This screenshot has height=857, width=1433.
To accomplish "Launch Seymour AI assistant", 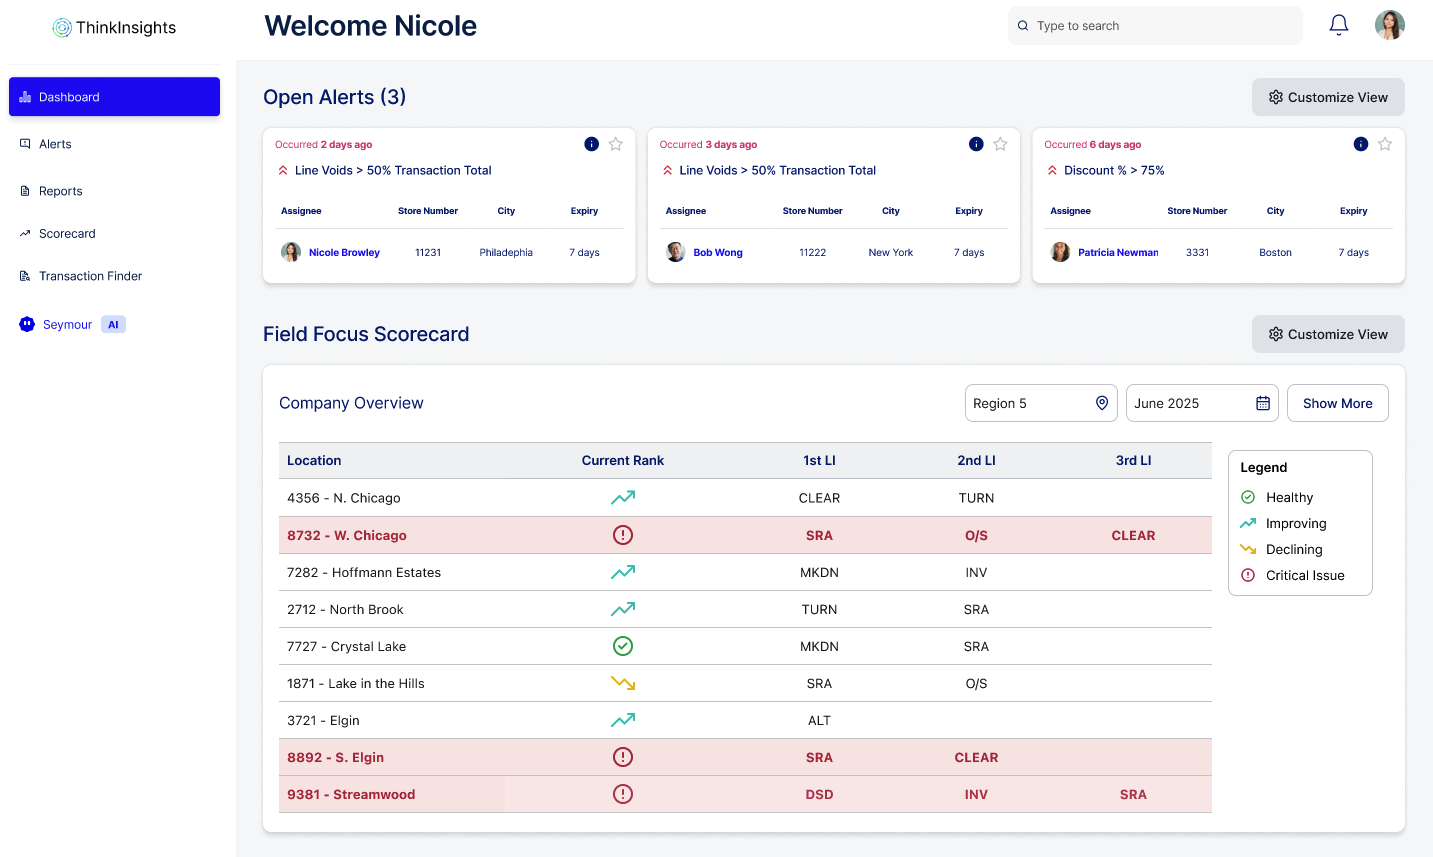I will [68, 325].
